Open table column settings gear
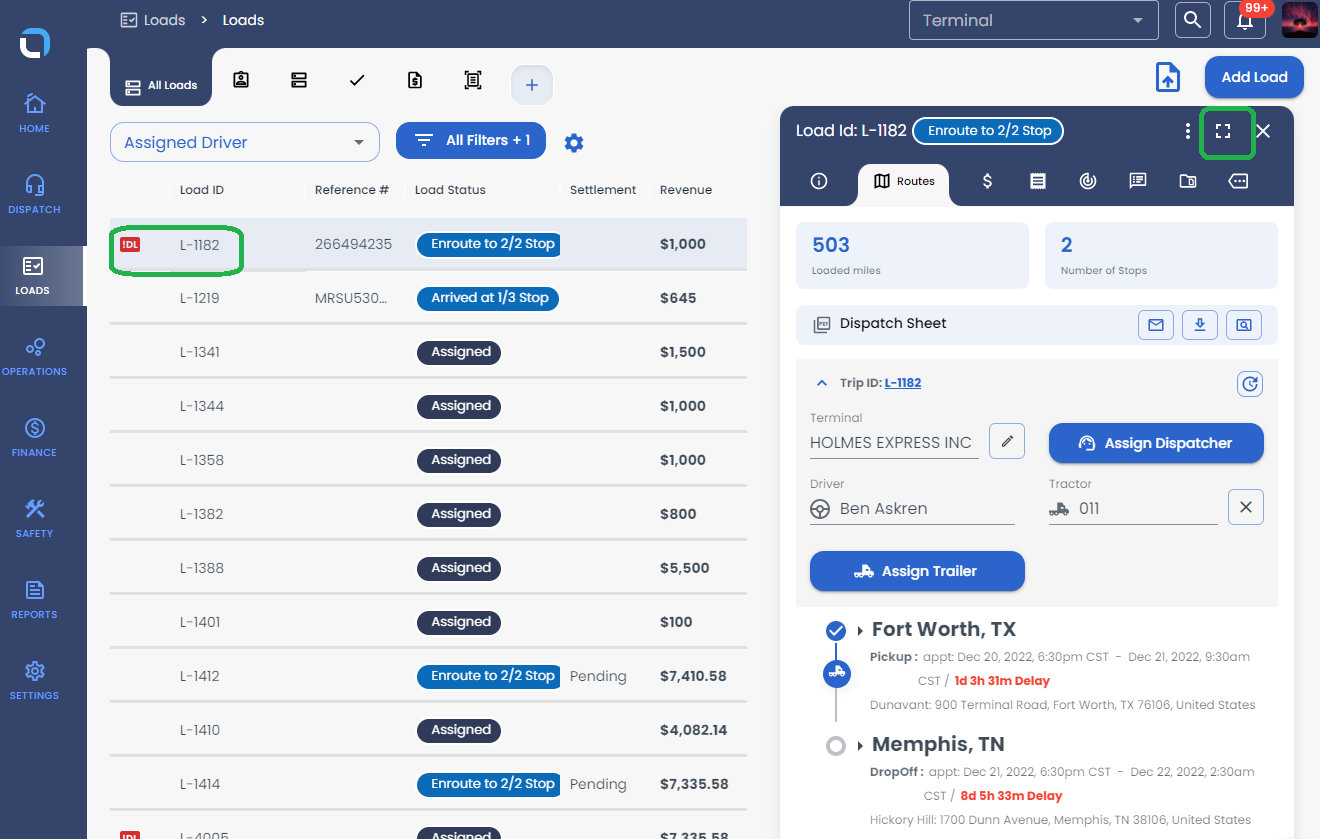 coord(573,142)
